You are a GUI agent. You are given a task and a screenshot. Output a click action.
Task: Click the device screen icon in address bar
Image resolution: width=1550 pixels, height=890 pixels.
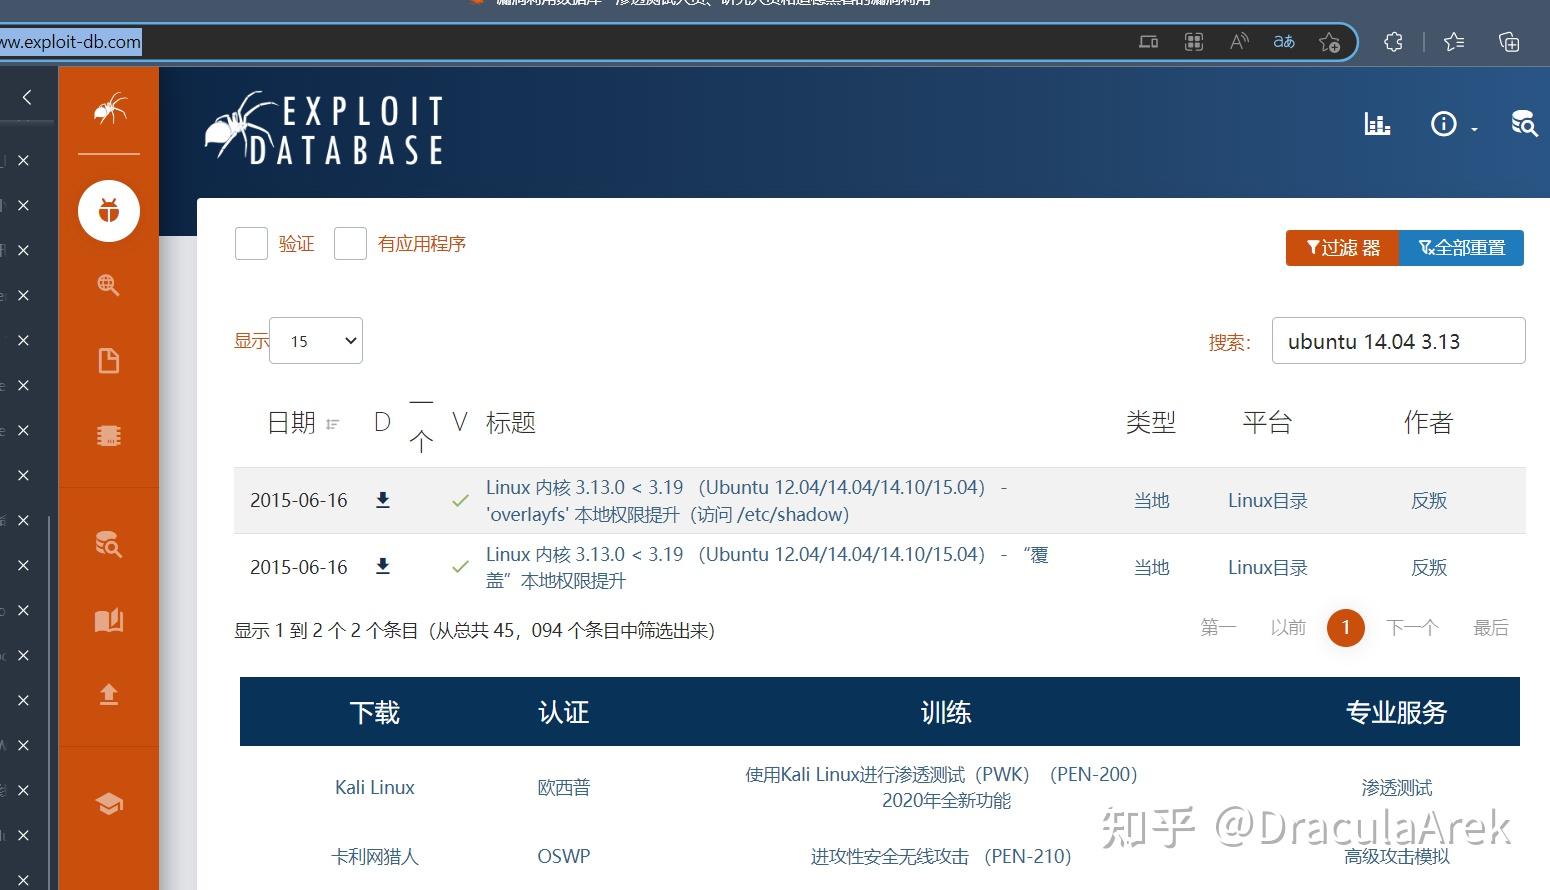point(1149,42)
